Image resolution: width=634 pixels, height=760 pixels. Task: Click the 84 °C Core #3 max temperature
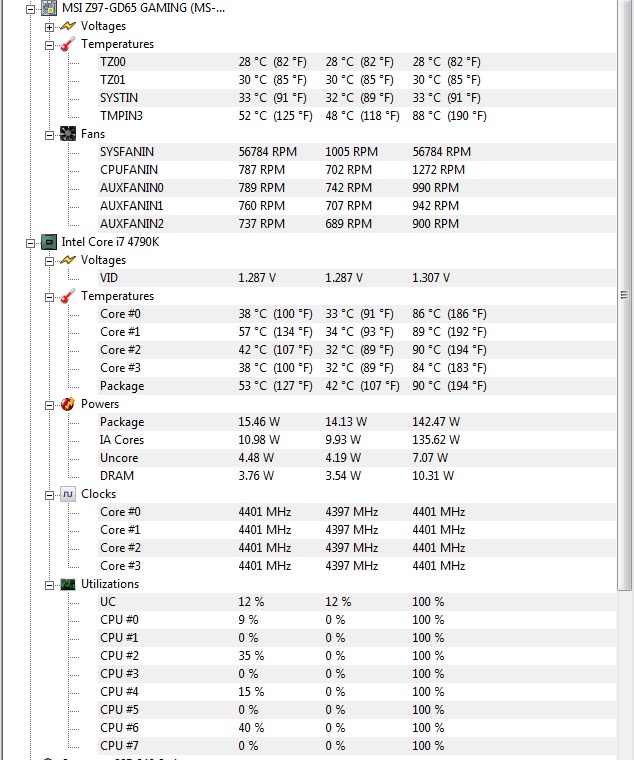(x=449, y=368)
